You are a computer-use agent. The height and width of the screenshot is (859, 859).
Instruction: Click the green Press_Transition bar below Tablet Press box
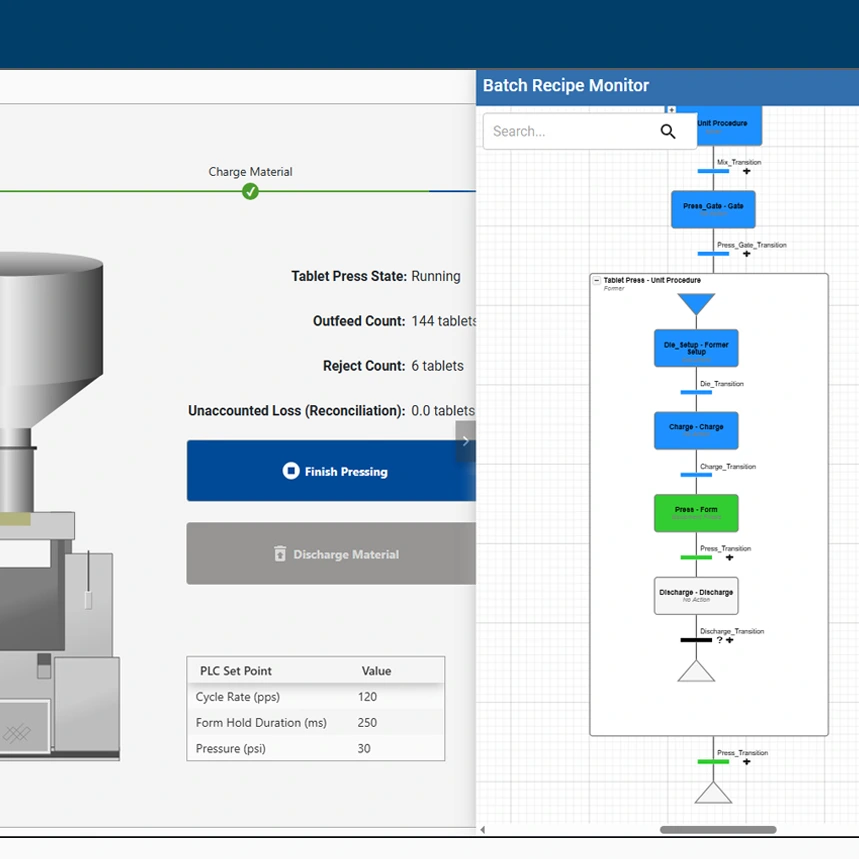tap(713, 761)
